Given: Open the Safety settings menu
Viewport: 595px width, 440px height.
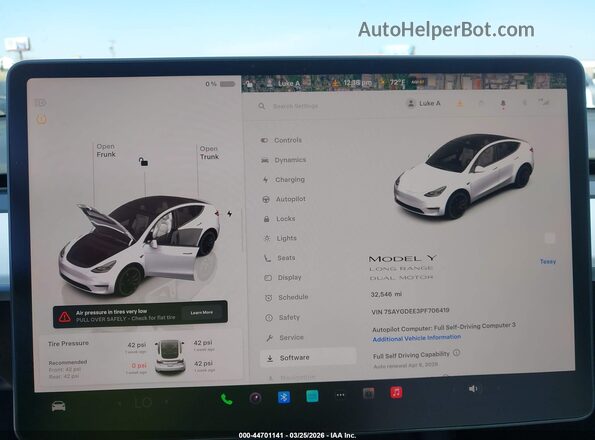Looking at the screenshot, I should click(x=282, y=317).
